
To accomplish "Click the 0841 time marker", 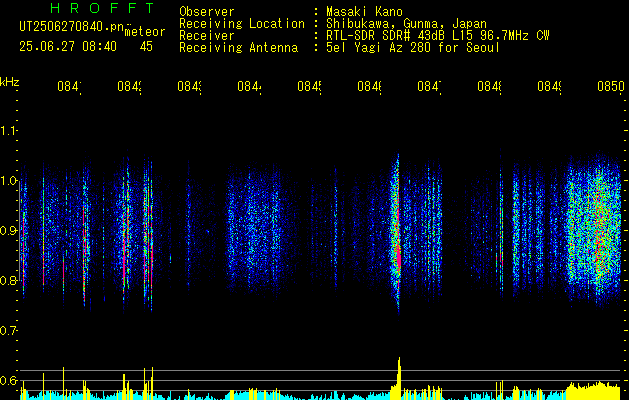I will [69, 87].
